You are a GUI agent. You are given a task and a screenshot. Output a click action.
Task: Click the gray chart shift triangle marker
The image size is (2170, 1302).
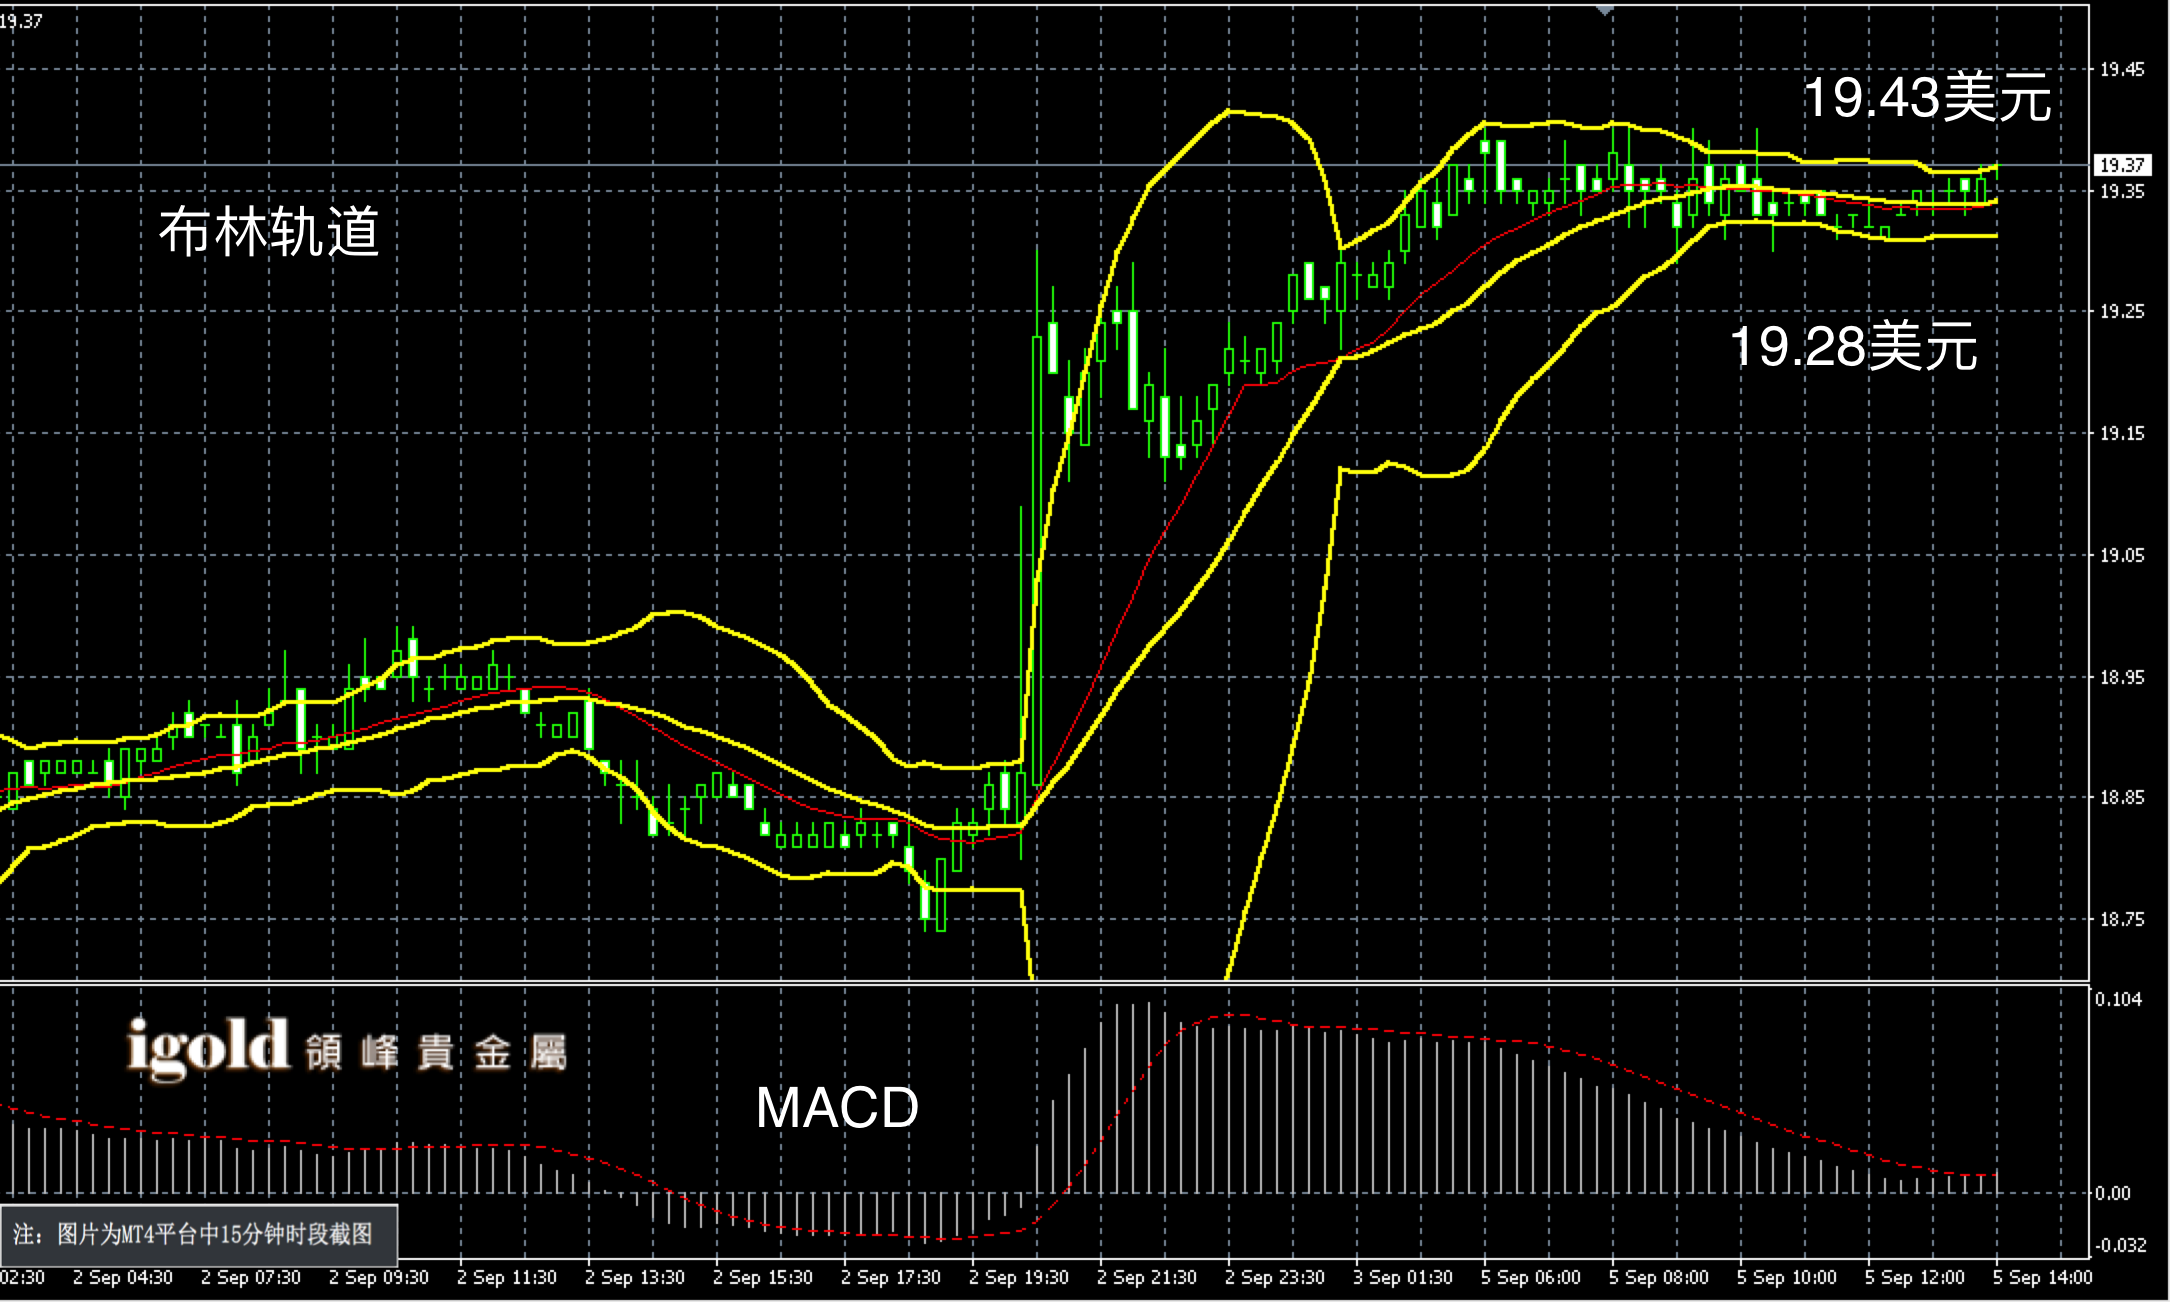(1604, 9)
